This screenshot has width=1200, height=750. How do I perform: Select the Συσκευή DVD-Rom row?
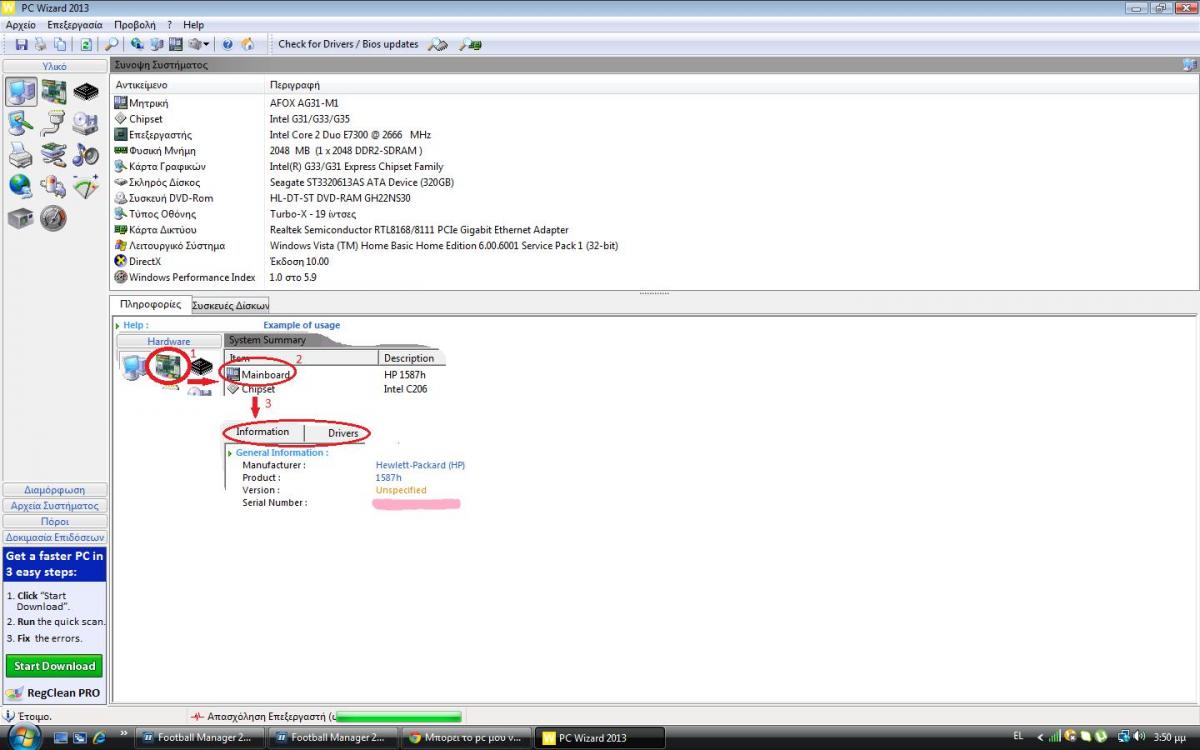[x=654, y=198]
